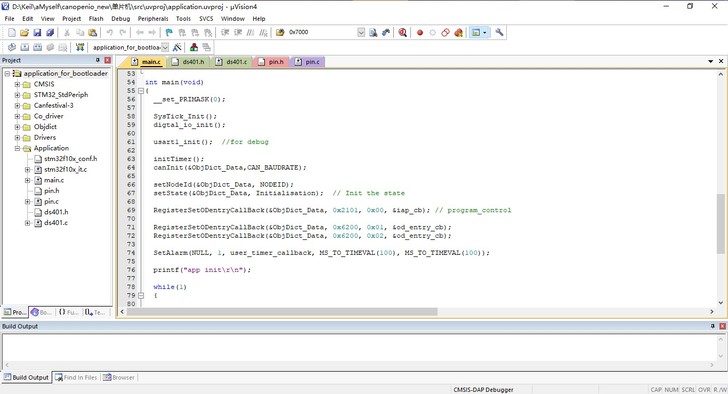Open the Window layout dropdown arrow
Image resolution: width=728 pixels, height=394 pixels.
click(x=485, y=32)
